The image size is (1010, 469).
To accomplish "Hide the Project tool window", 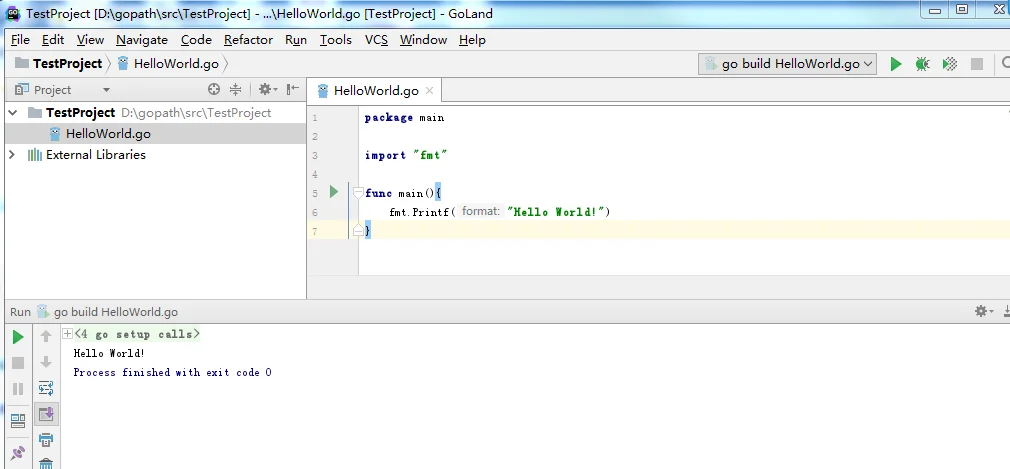I will point(293,90).
